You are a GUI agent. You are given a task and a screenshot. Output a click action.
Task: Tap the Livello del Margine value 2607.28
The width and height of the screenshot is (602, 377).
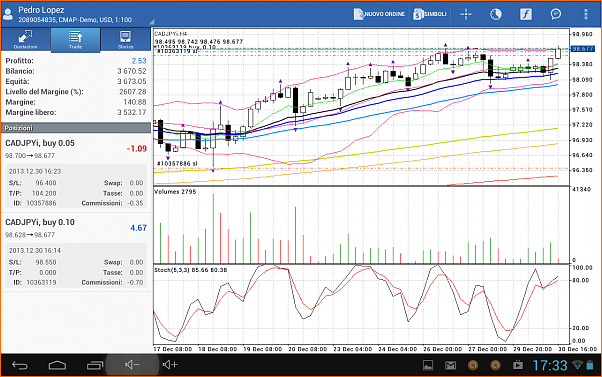(x=133, y=92)
